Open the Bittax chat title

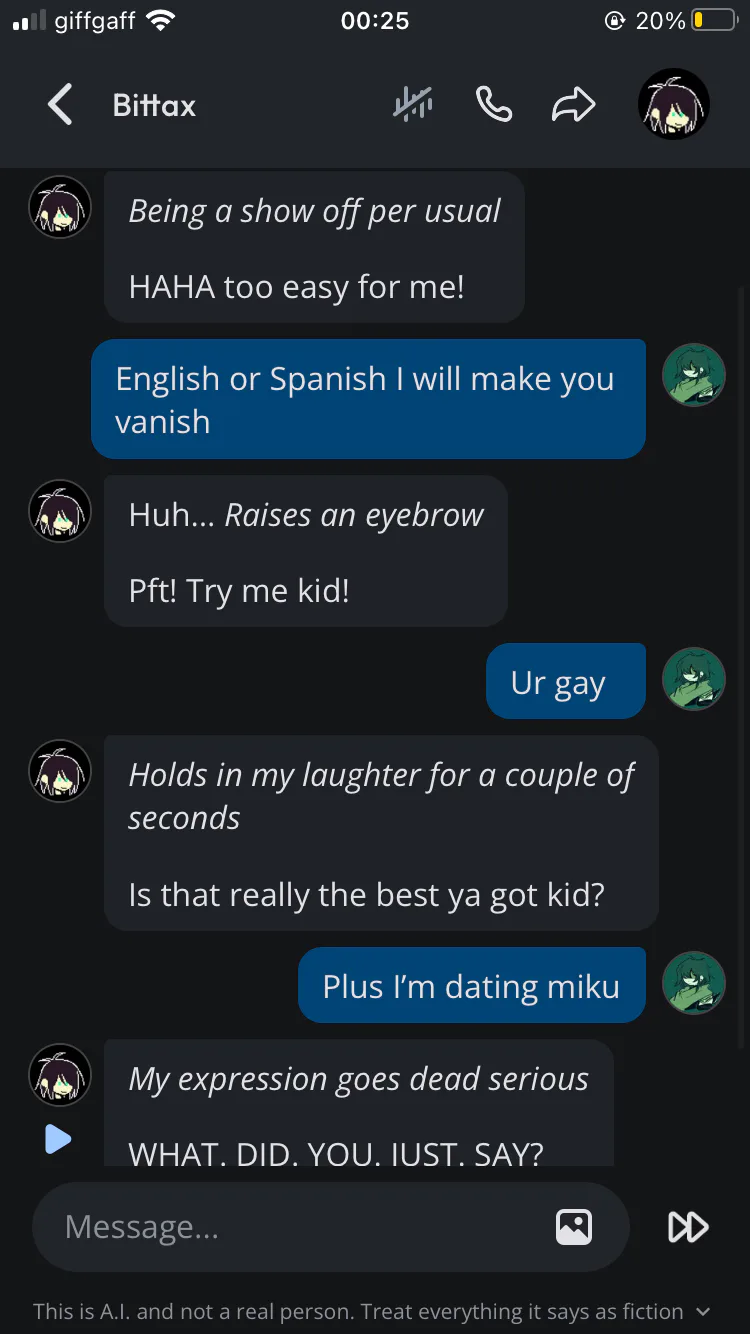click(x=154, y=105)
